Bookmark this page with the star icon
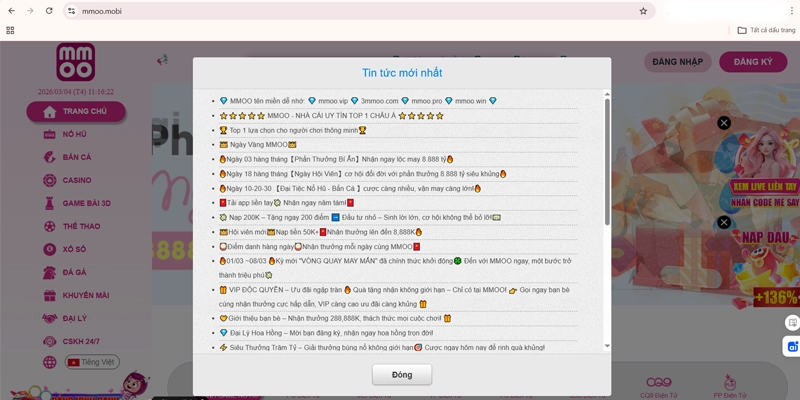This screenshot has width=800, height=400. pyautogui.click(x=643, y=11)
